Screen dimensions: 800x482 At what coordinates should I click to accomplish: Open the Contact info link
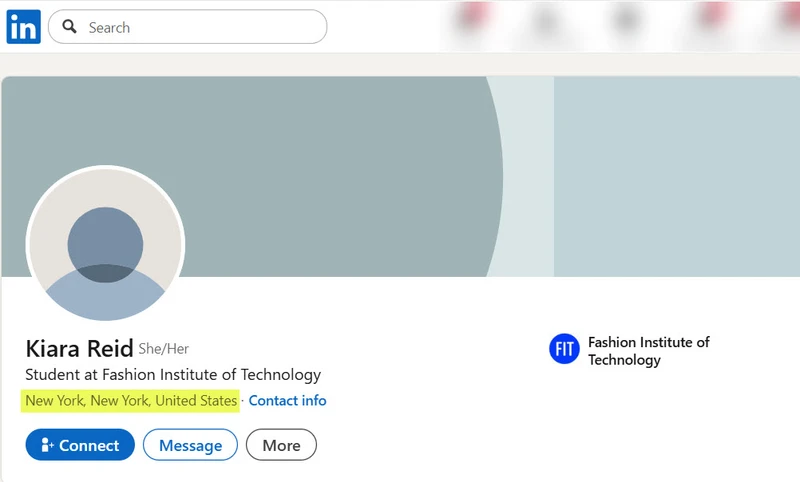[x=287, y=401]
